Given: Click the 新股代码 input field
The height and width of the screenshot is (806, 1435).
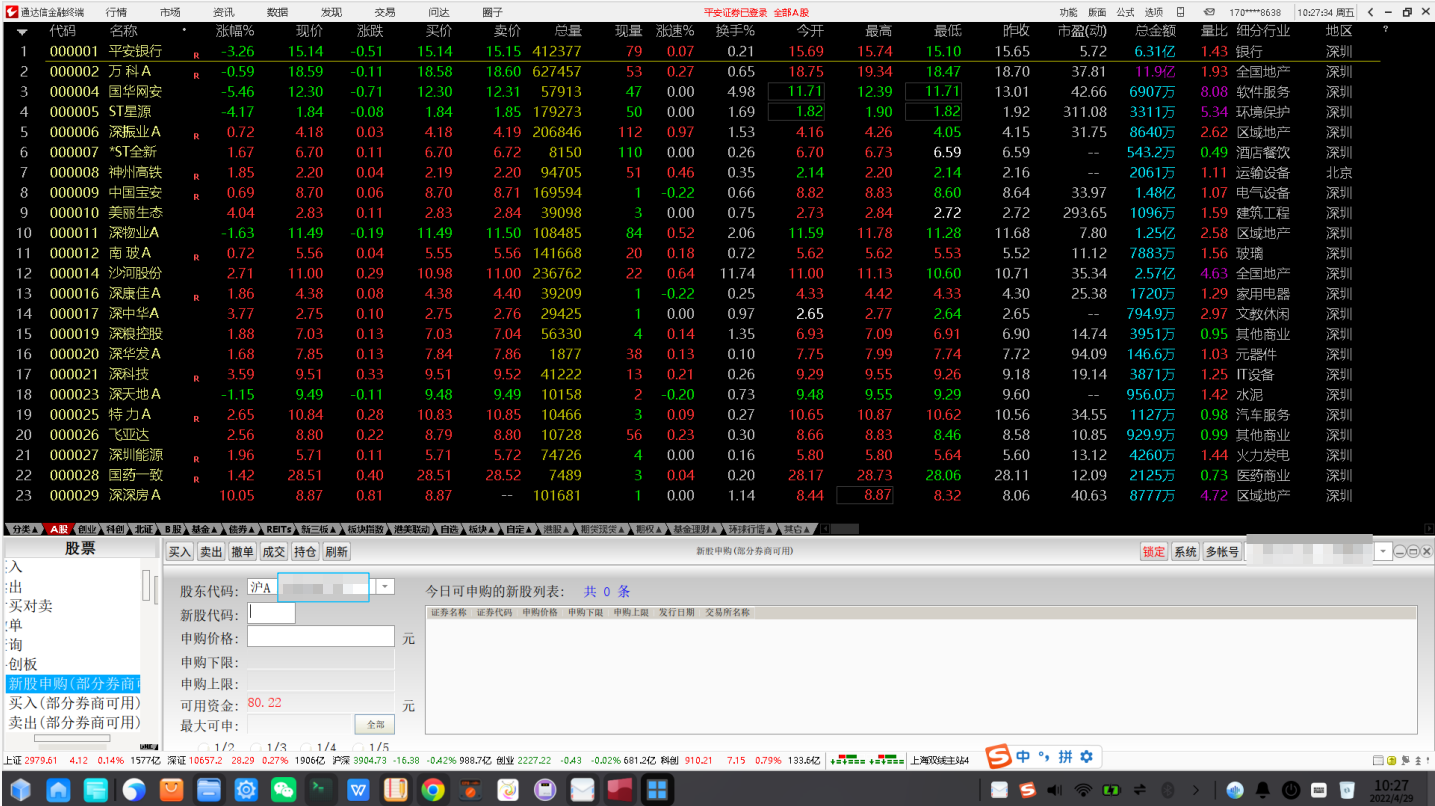Looking at the screenshot, I should click(x=271, y=613).
